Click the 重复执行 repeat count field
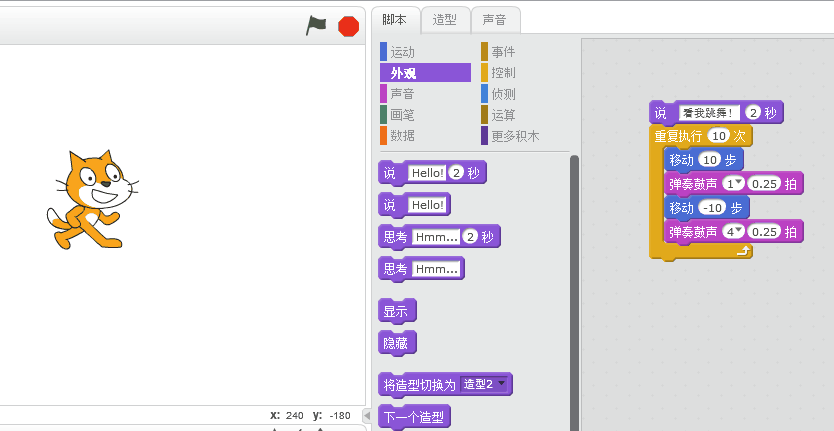 719,136
